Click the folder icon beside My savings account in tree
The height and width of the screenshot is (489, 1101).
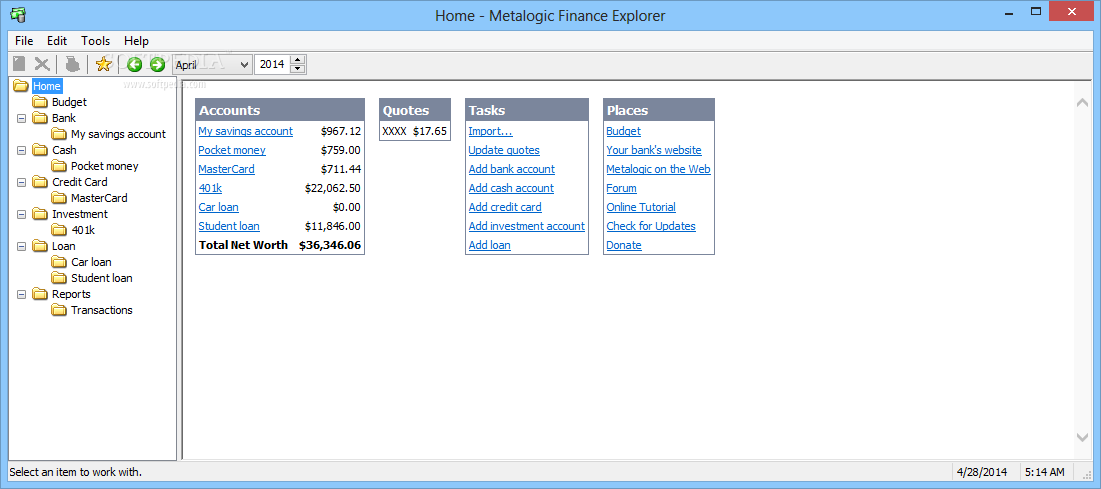pos(59,133)
